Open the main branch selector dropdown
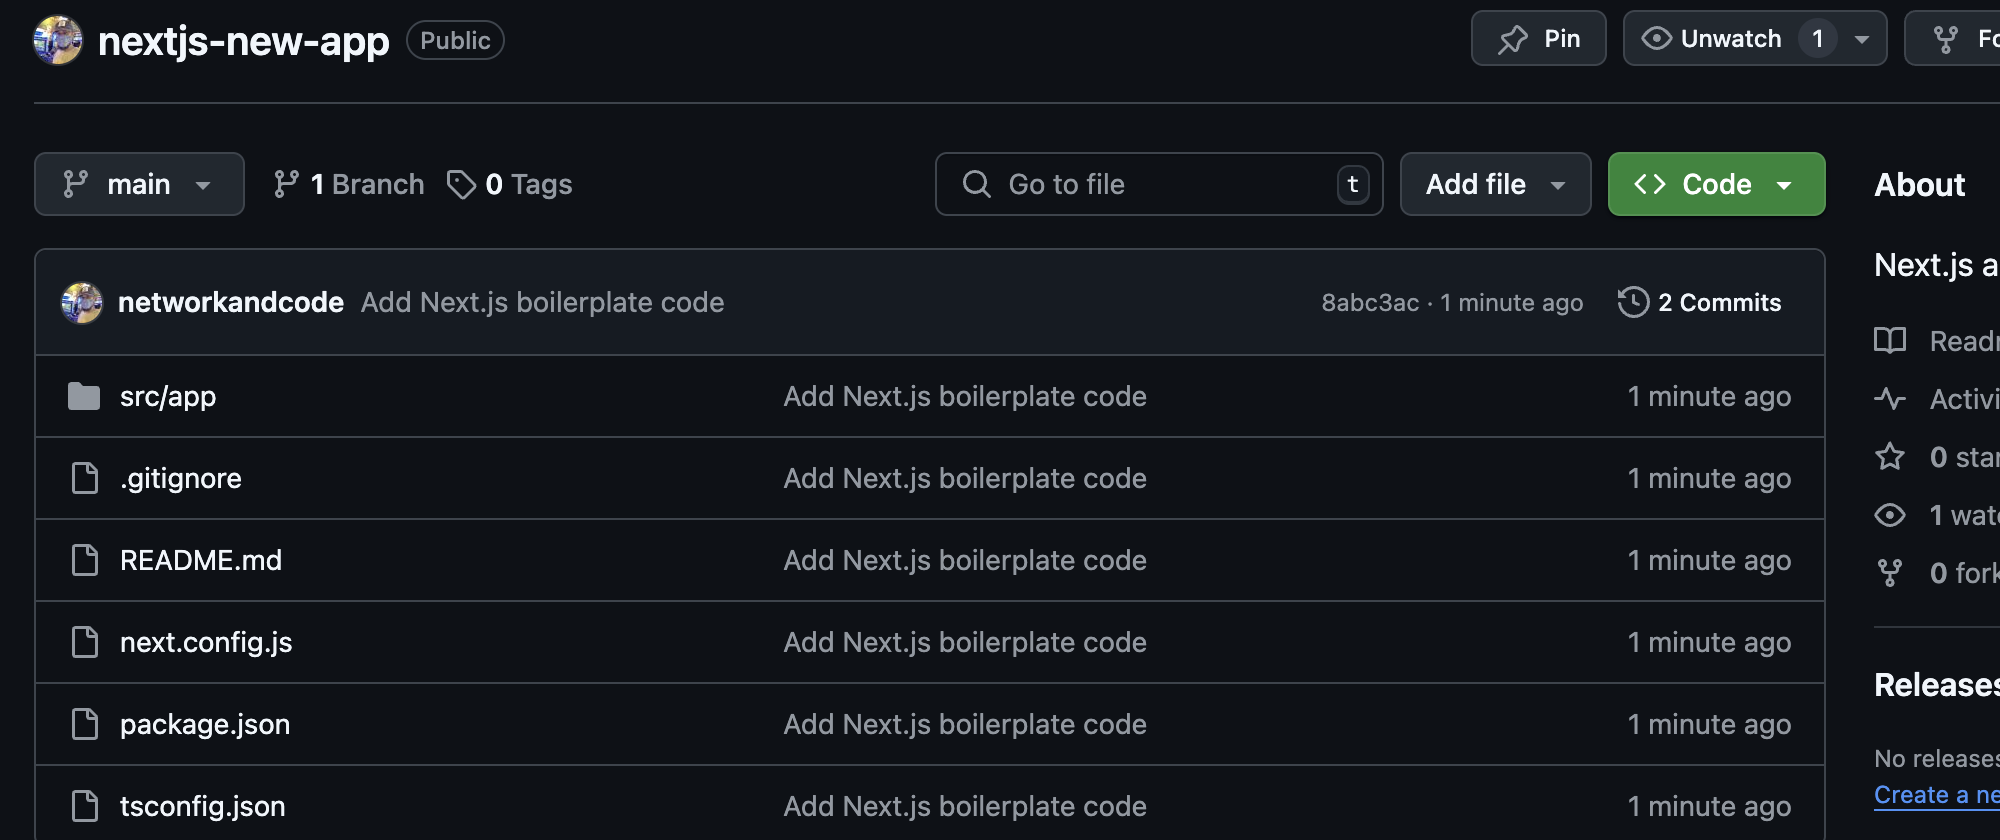This screenshot has width=2000, height=840. click(x=139, y=184)
